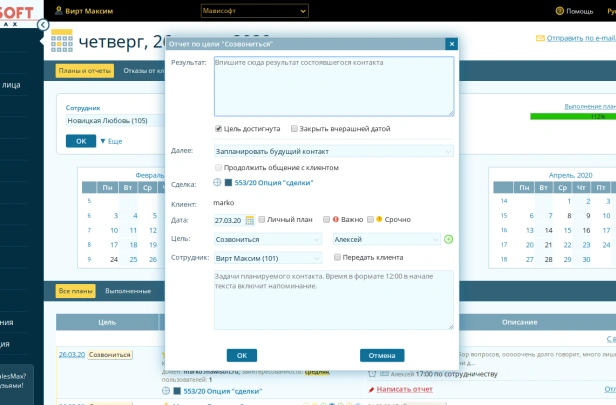Expand the 'Цель' dropdown showing Созвониться
This screenshot has width=616, height=405.
point(269,239)
